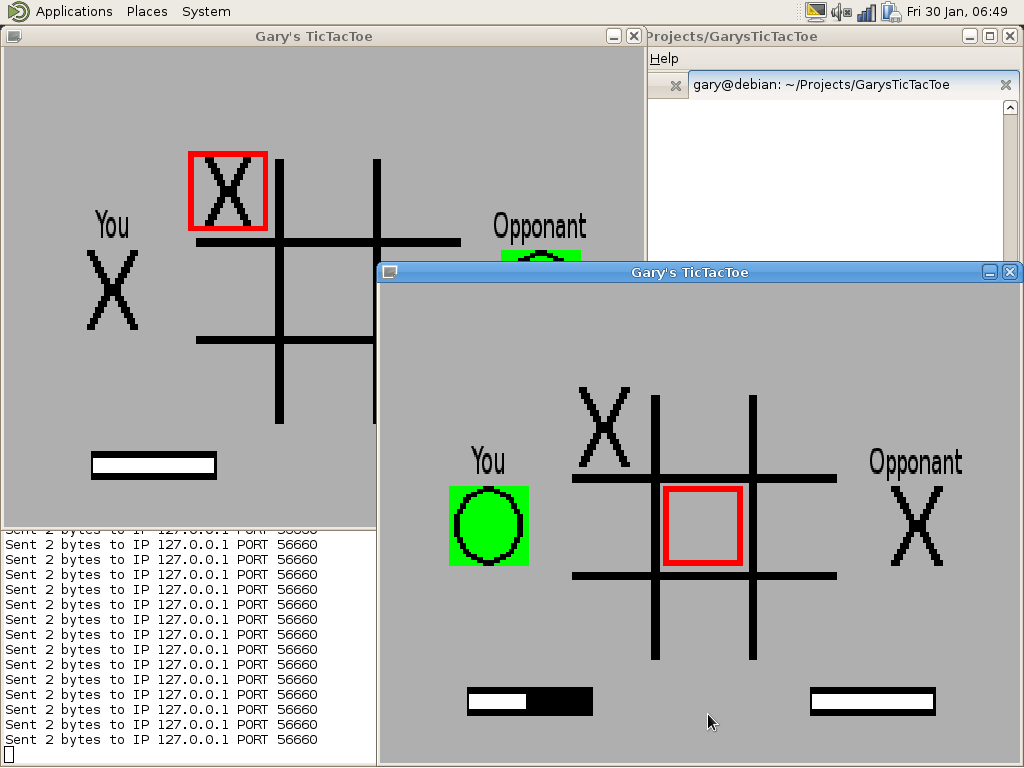This screenshot has width=1024, height=768.
Task: Click the Opponant X symbol in front window
Action: [917, 526]
